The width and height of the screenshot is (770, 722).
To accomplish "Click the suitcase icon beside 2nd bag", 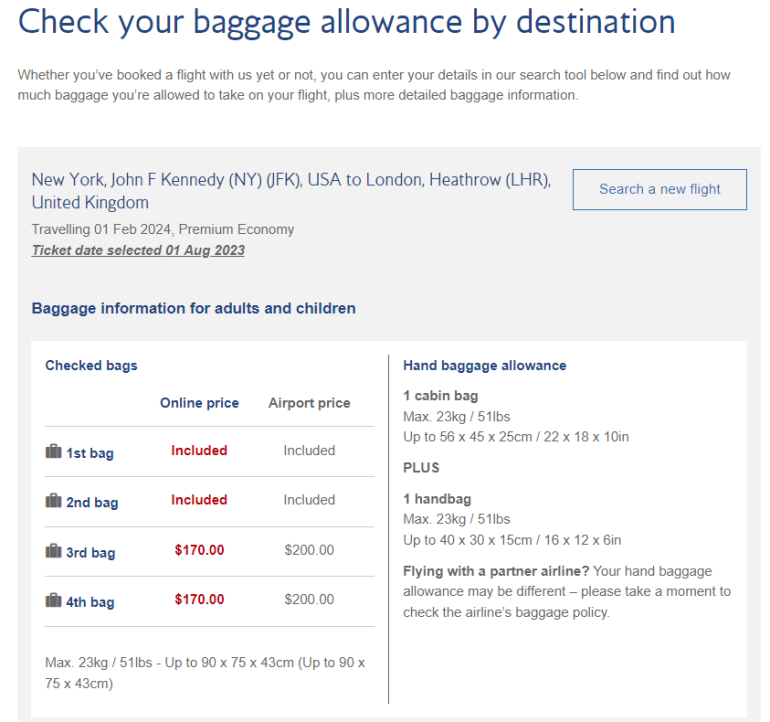I will click(53, 502).
